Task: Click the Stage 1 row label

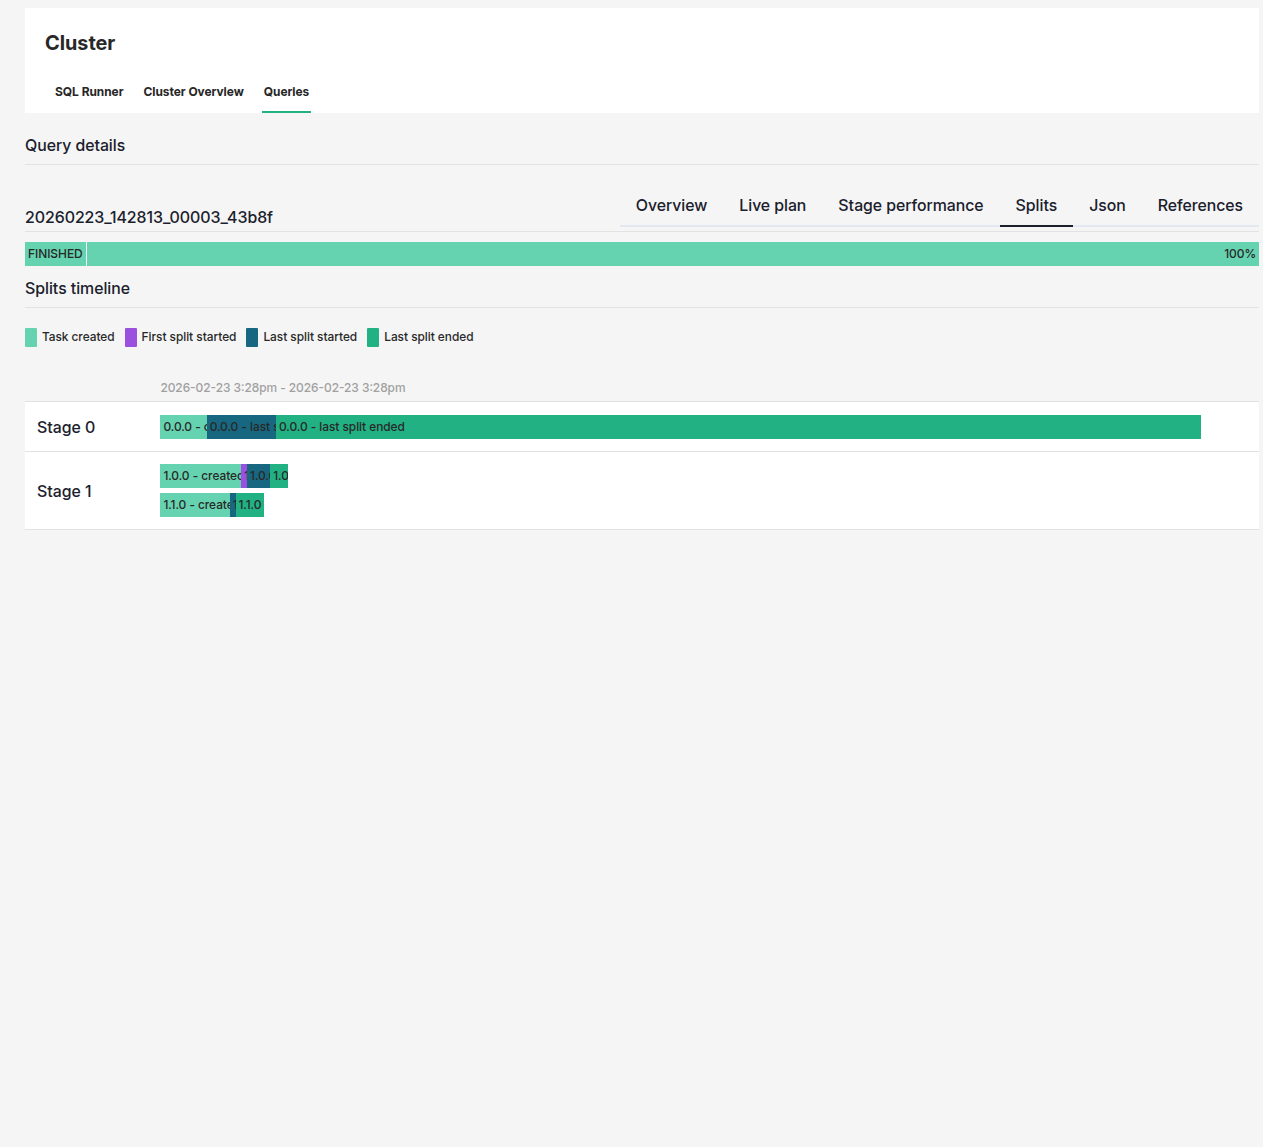Action: pos(64,490)
